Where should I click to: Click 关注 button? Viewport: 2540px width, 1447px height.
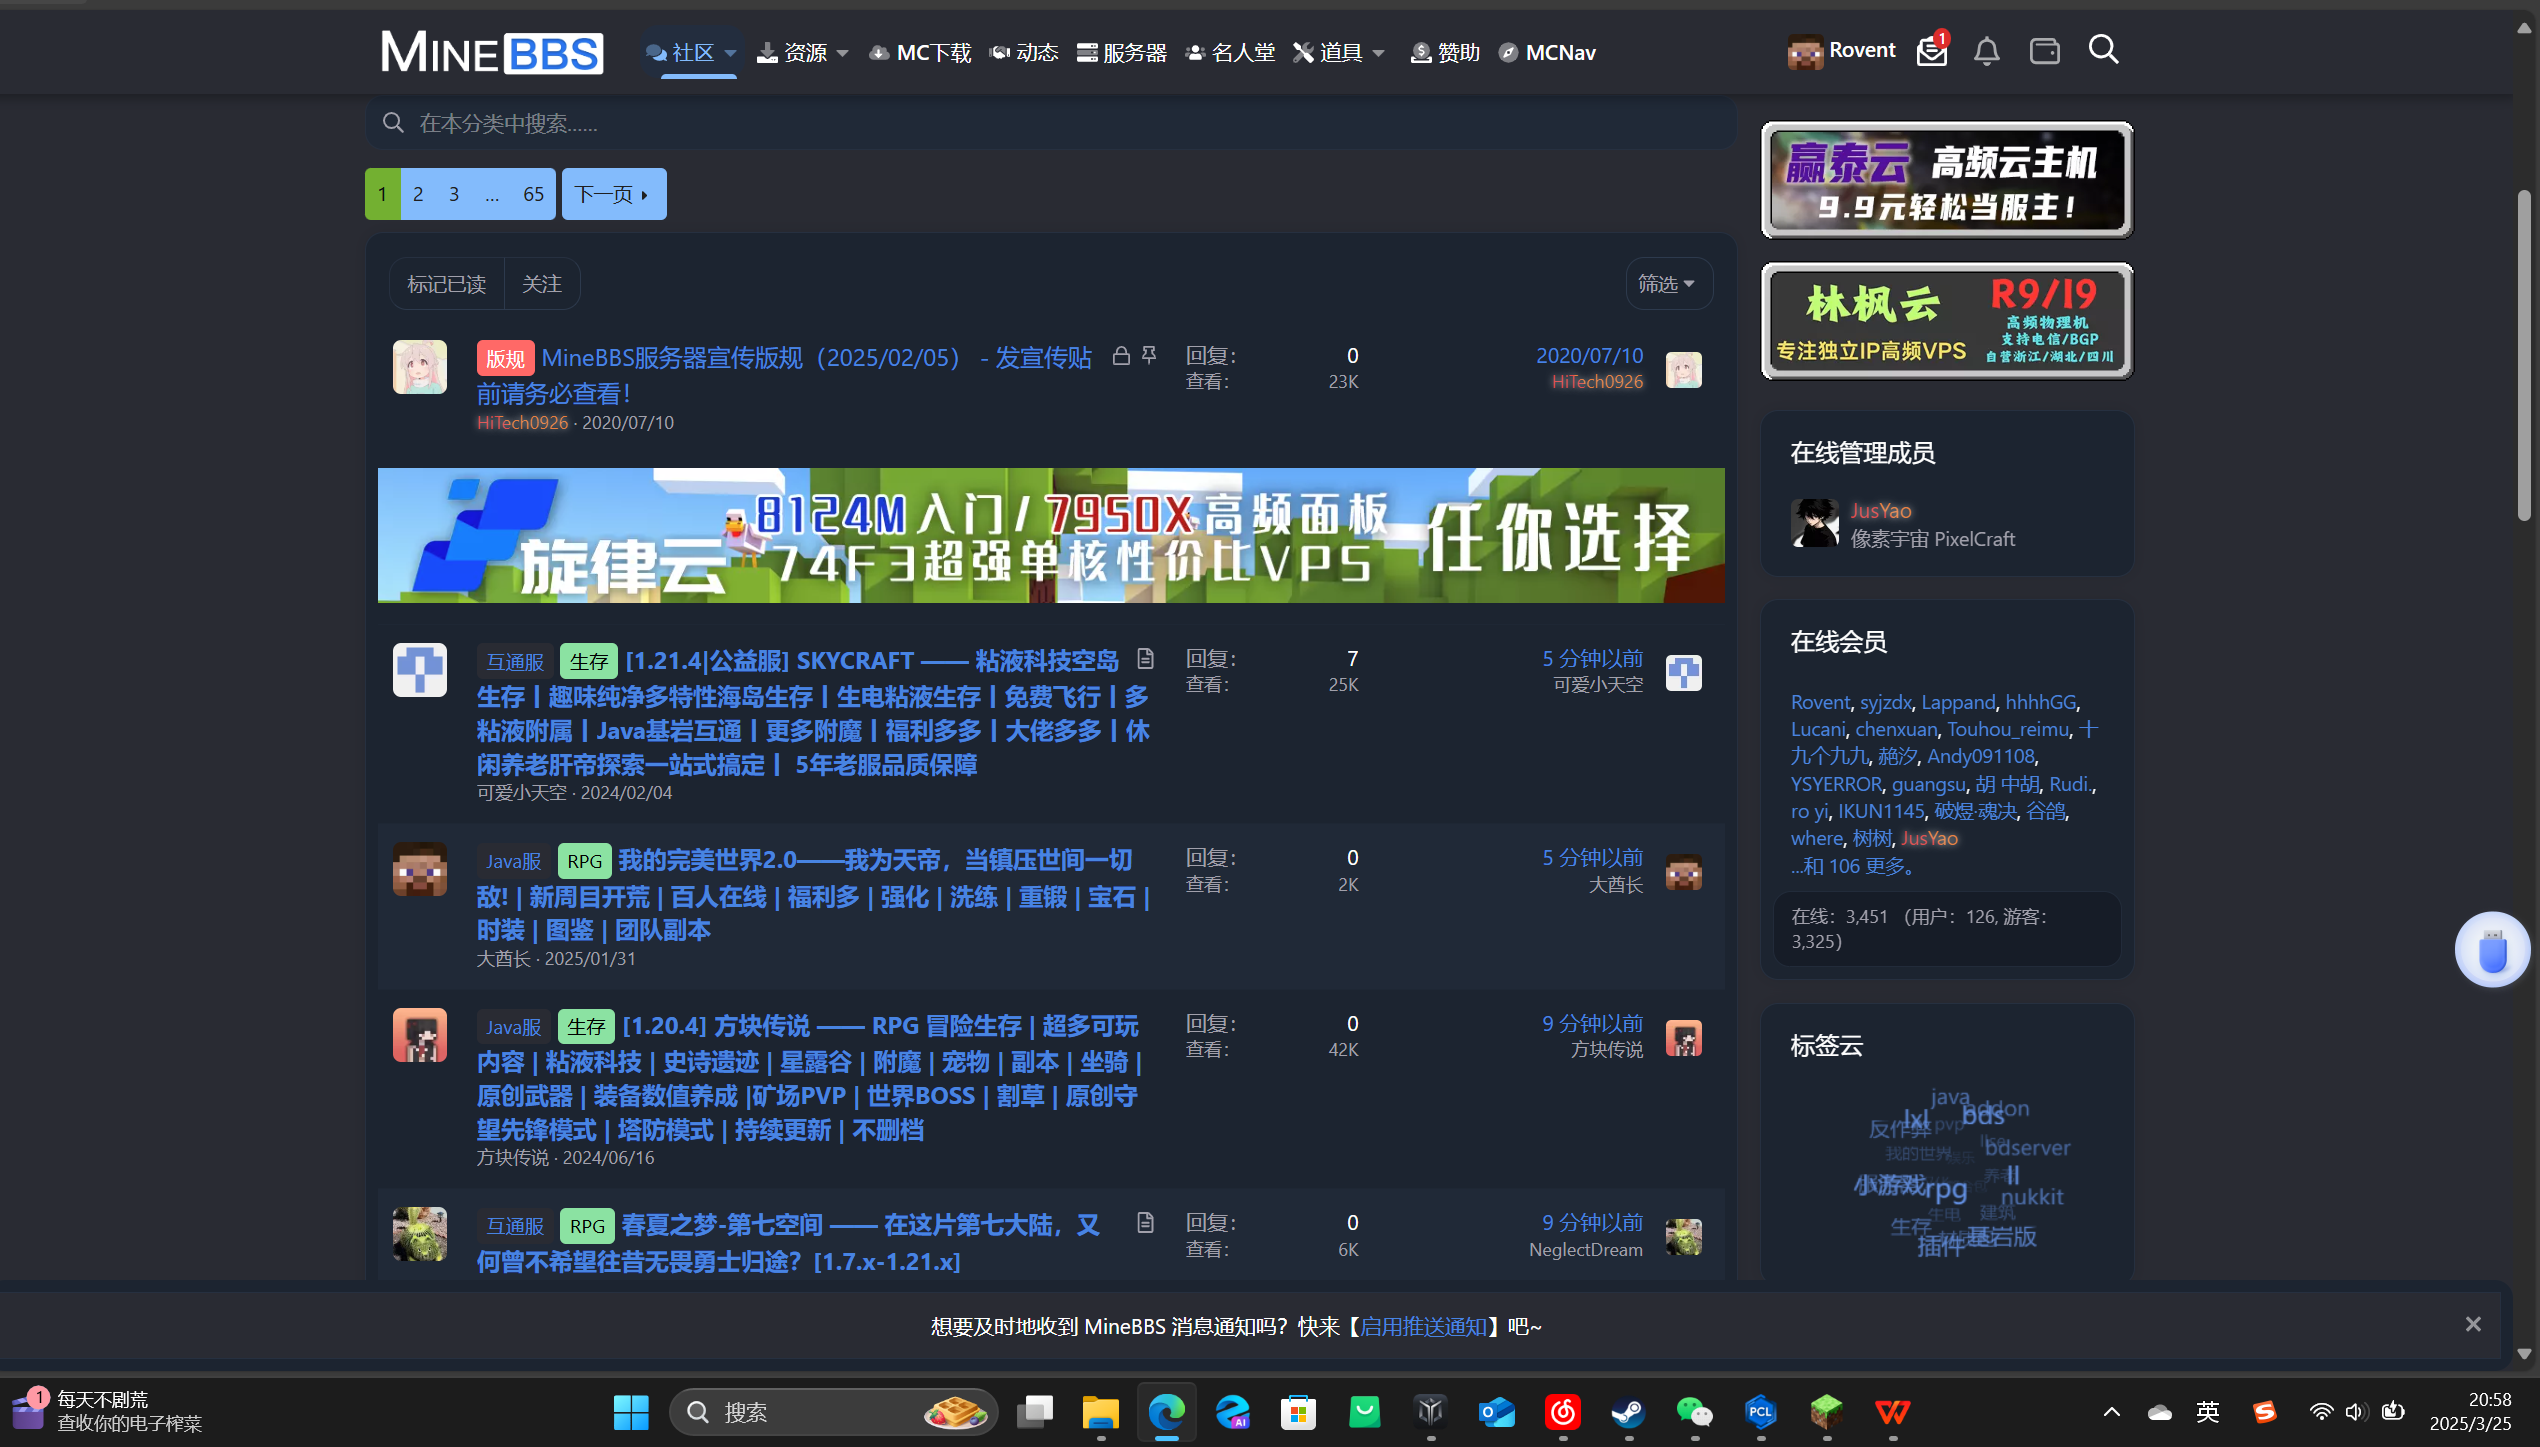coord(542,284)
